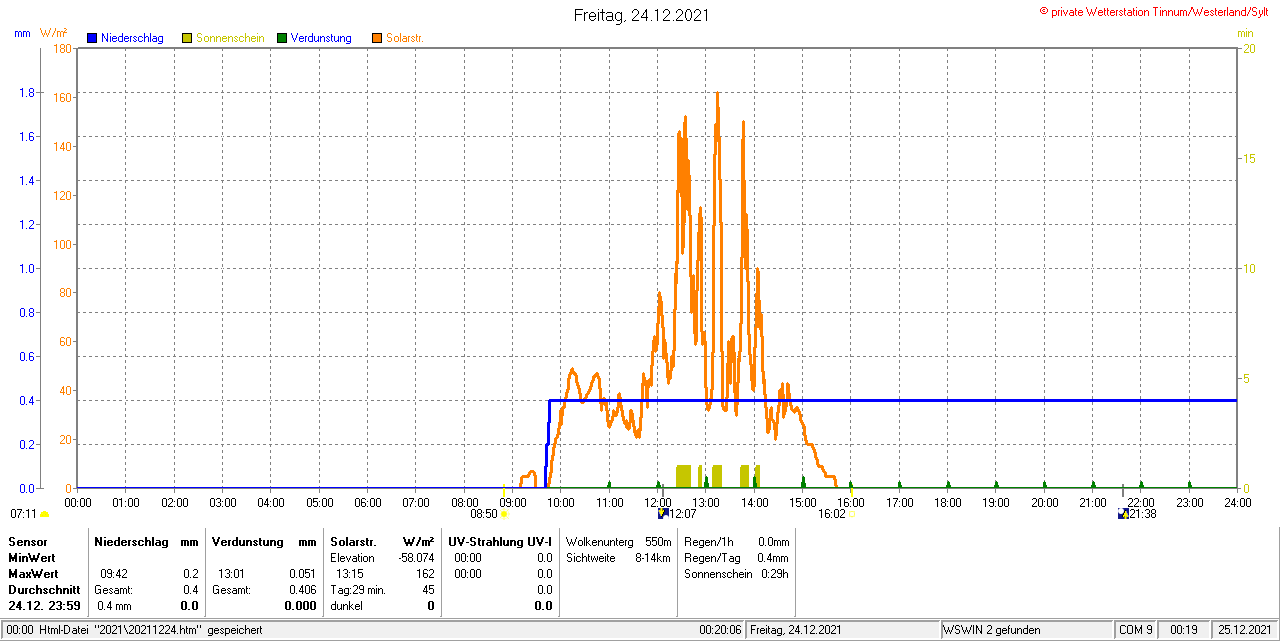Image resolution: width=1280 pixels, height=641 pixels.
Task: Click the 12:00 hour label on time axis
Action: 658,502
